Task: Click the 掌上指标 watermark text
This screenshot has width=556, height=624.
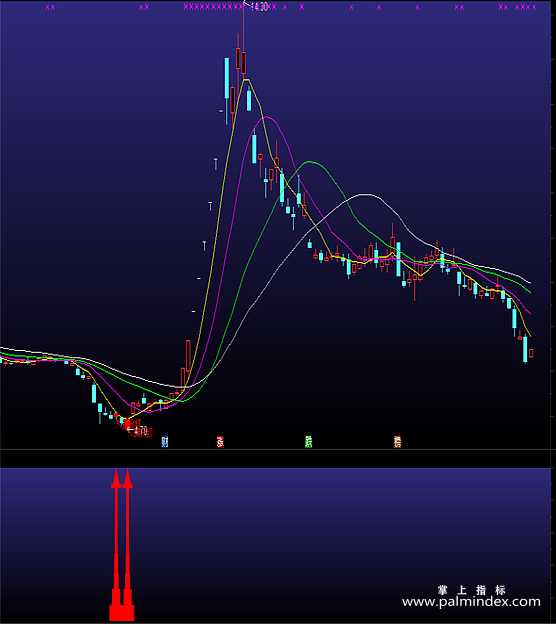Action: 471,590
